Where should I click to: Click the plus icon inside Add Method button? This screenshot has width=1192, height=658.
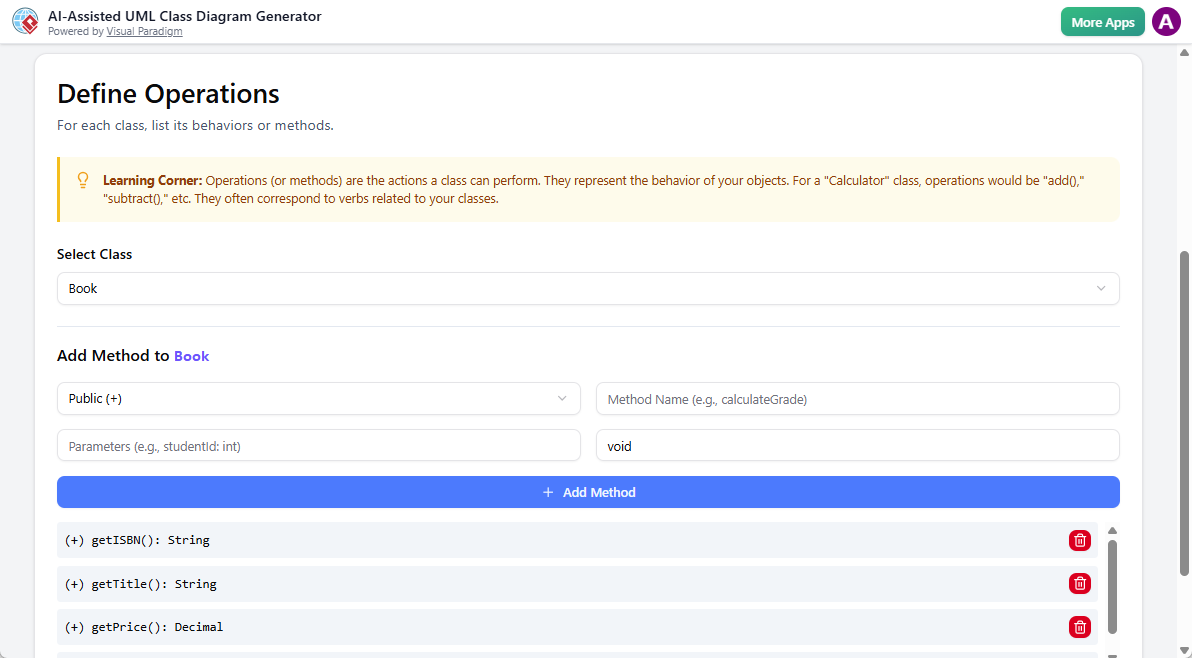(x=547, y=492)
